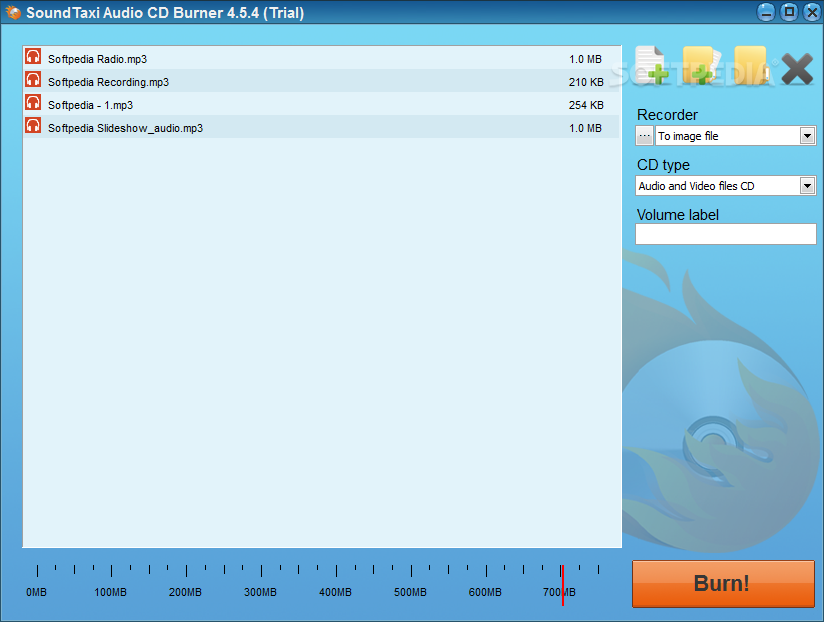Click headphone icon of Softpedia Radio.mp3

(33, 57)
